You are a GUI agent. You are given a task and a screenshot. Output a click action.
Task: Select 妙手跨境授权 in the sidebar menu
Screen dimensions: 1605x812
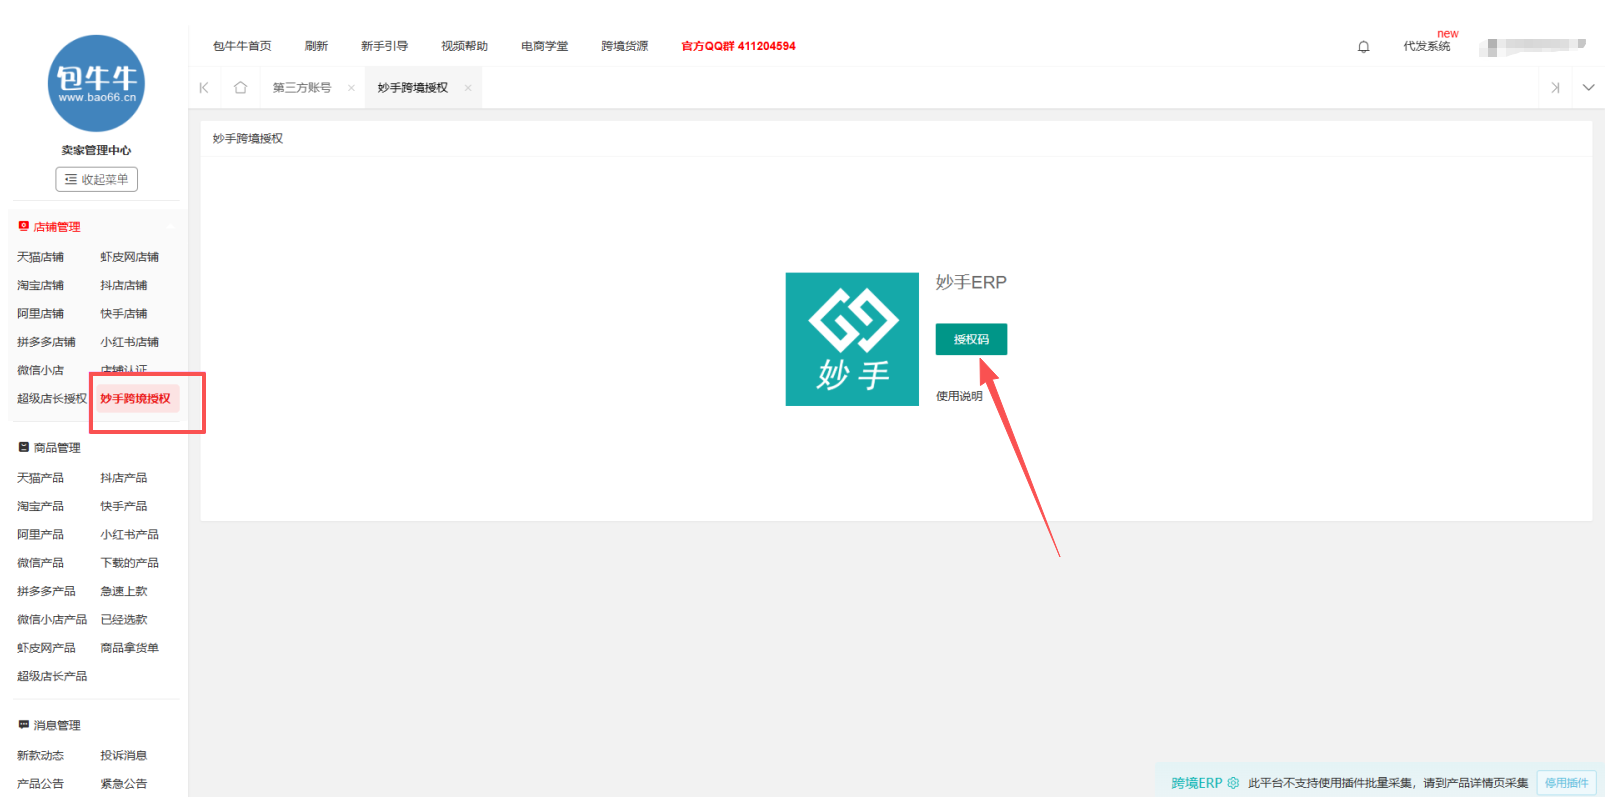pos(135,398)
